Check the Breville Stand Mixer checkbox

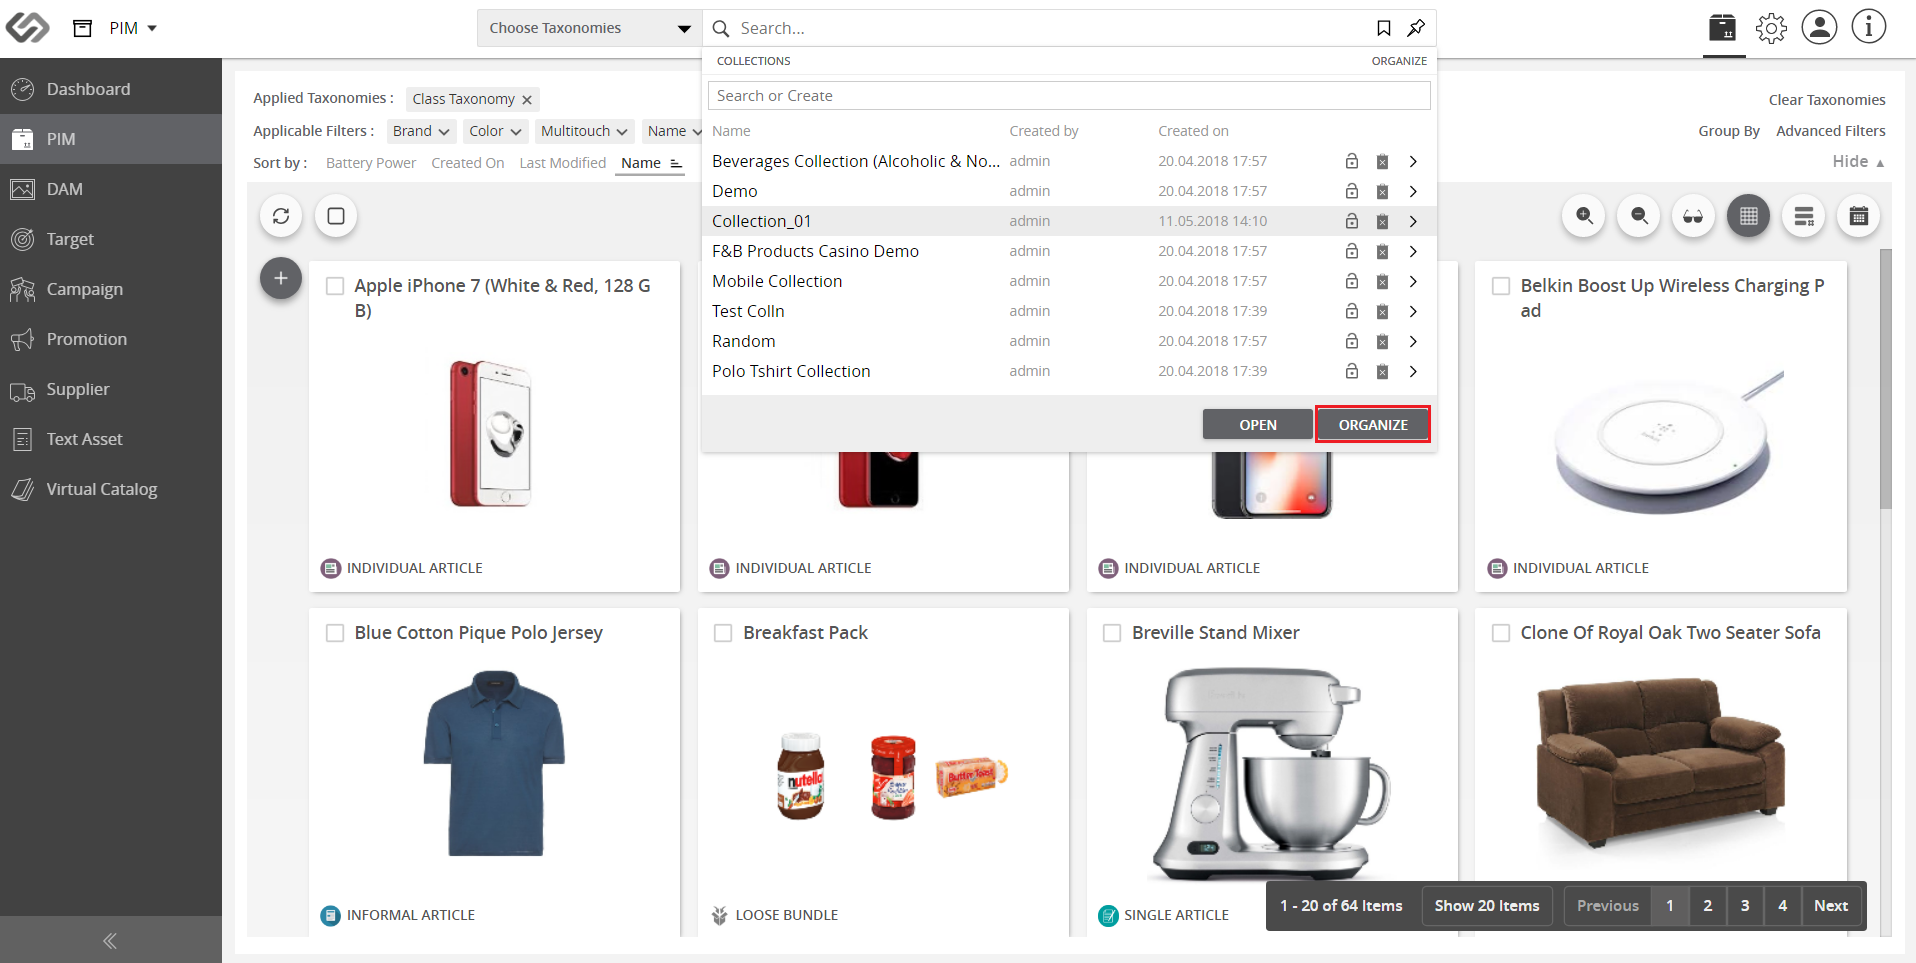pos(1112,633)
